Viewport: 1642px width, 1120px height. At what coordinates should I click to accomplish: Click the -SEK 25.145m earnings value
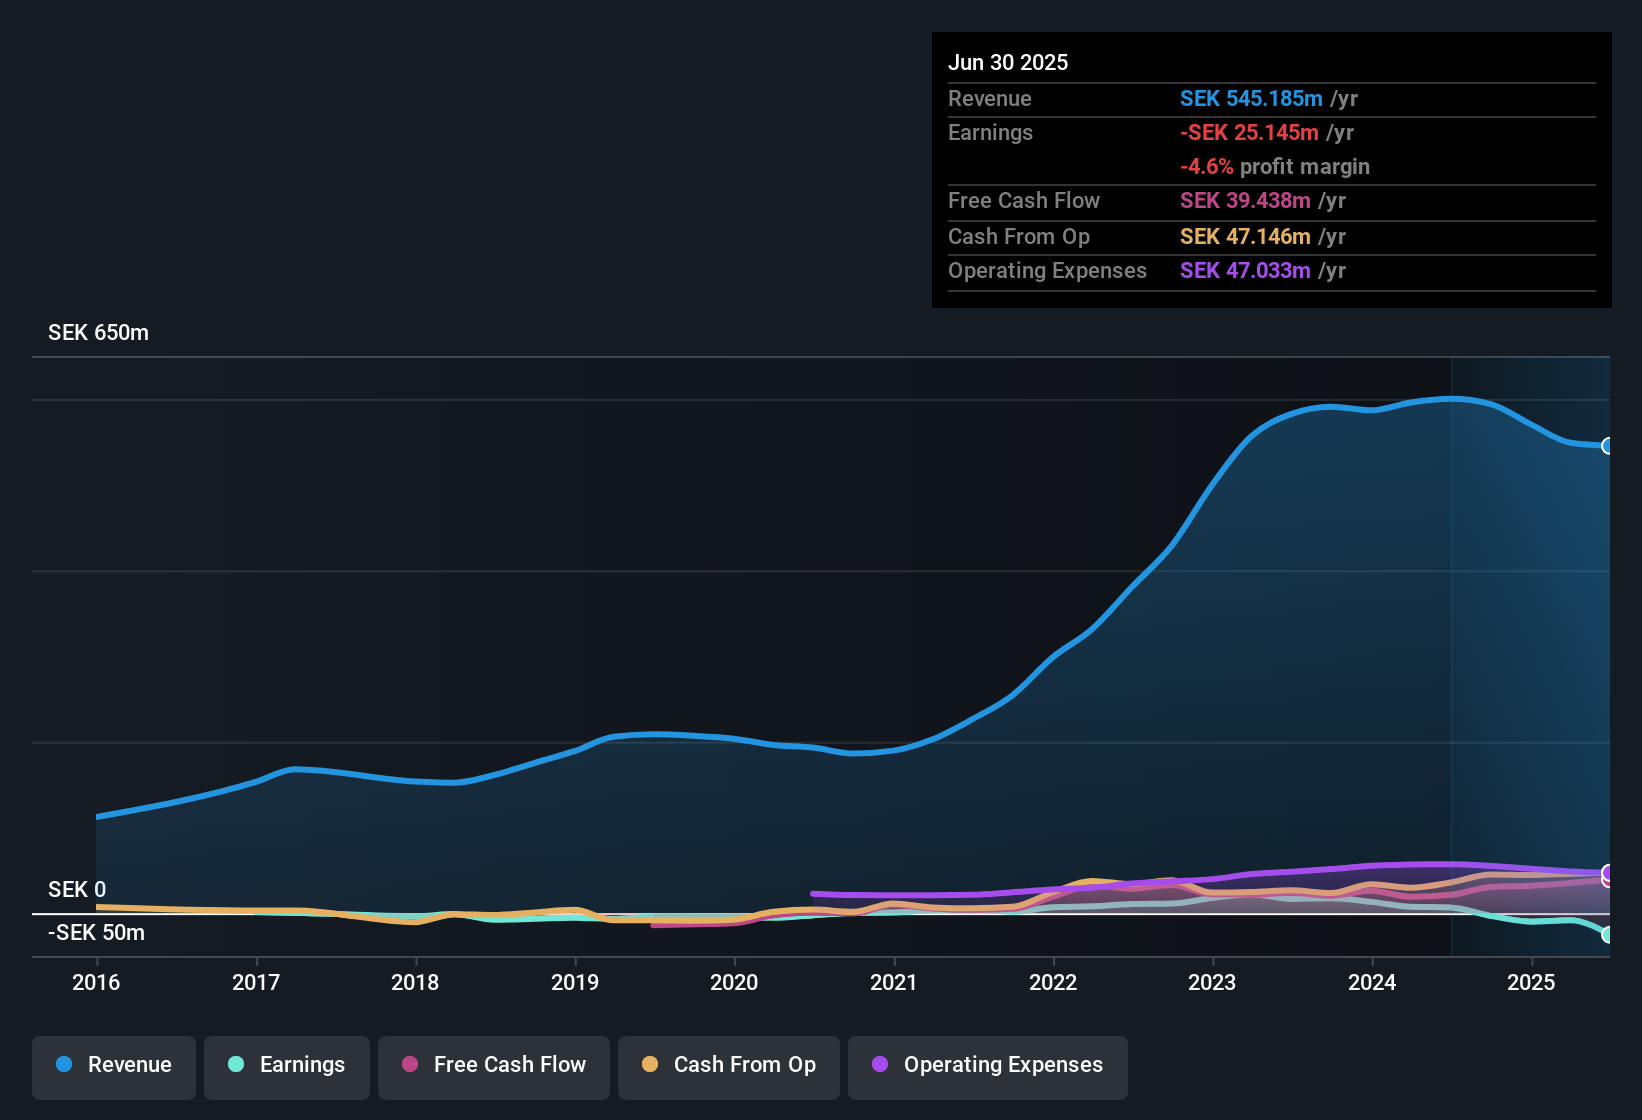pos(1249,133)
